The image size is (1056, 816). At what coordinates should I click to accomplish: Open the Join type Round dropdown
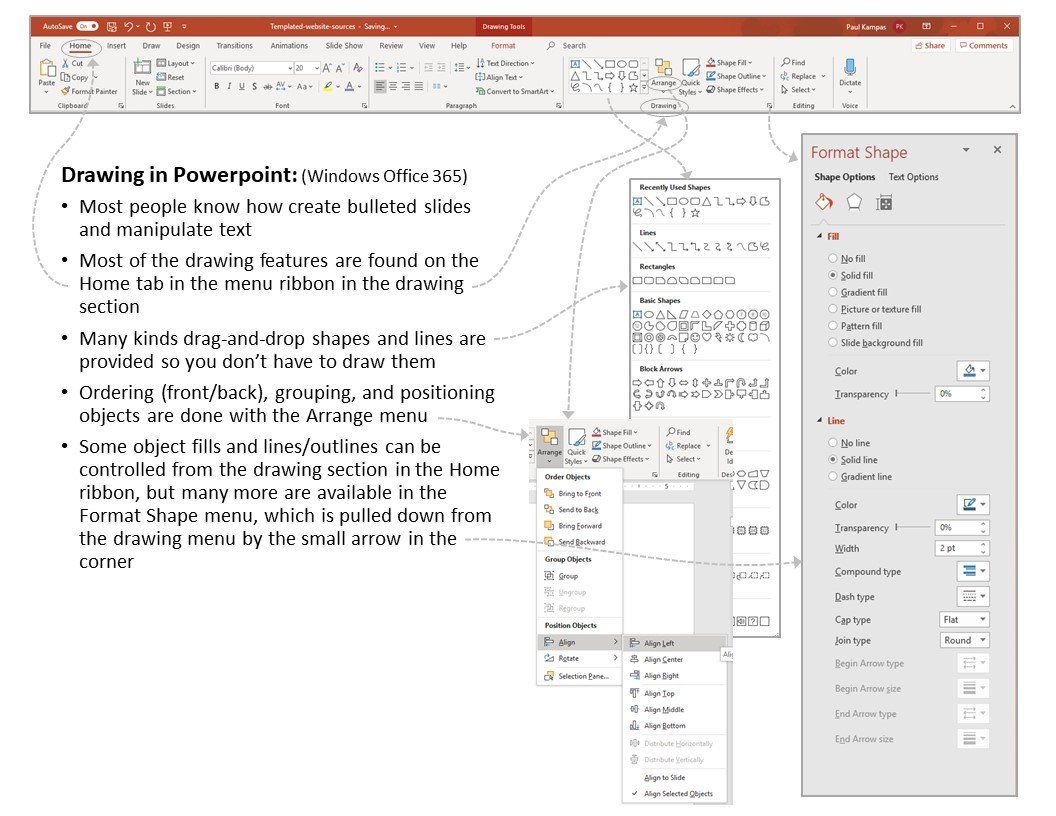[964, 640]
